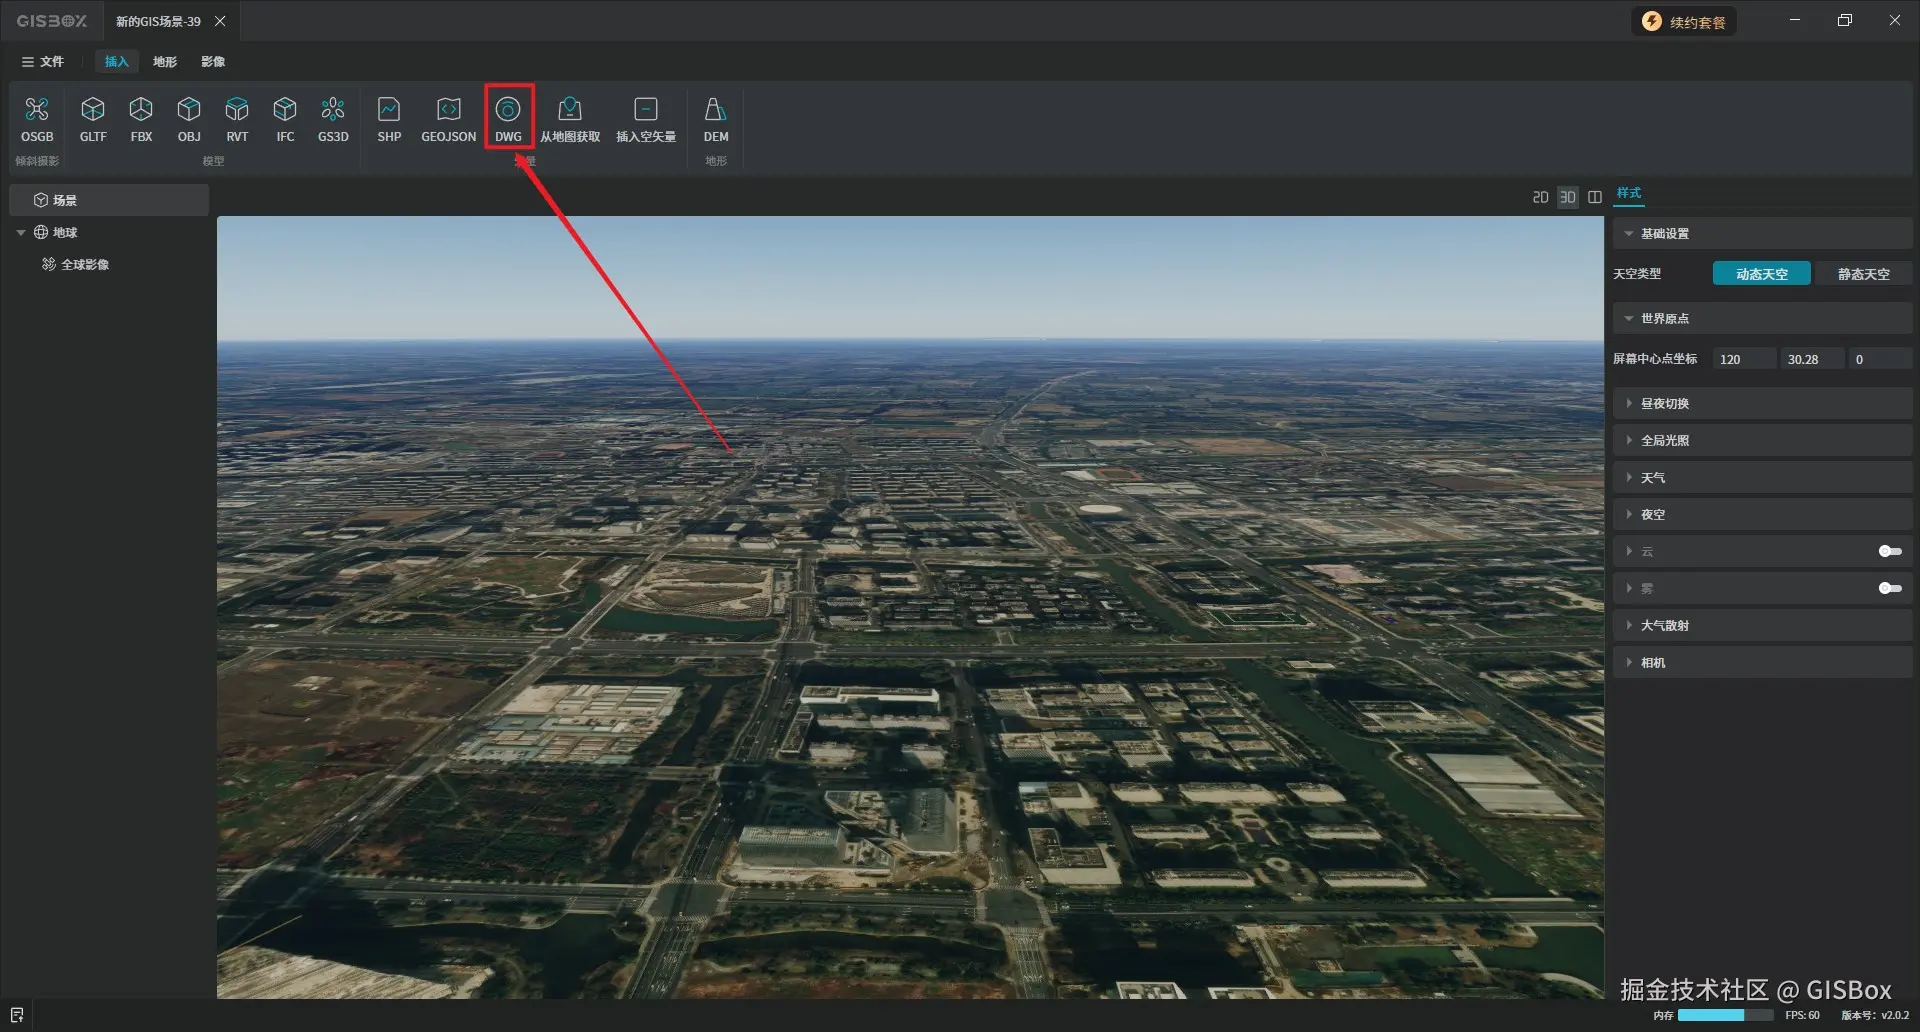This screenshot has height=1032, width=1920.
Task: Insert an RVT model
Action: point(237,119)
